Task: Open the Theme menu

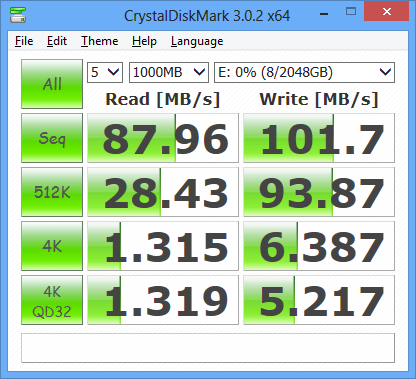Action: (x=99, y=41)
